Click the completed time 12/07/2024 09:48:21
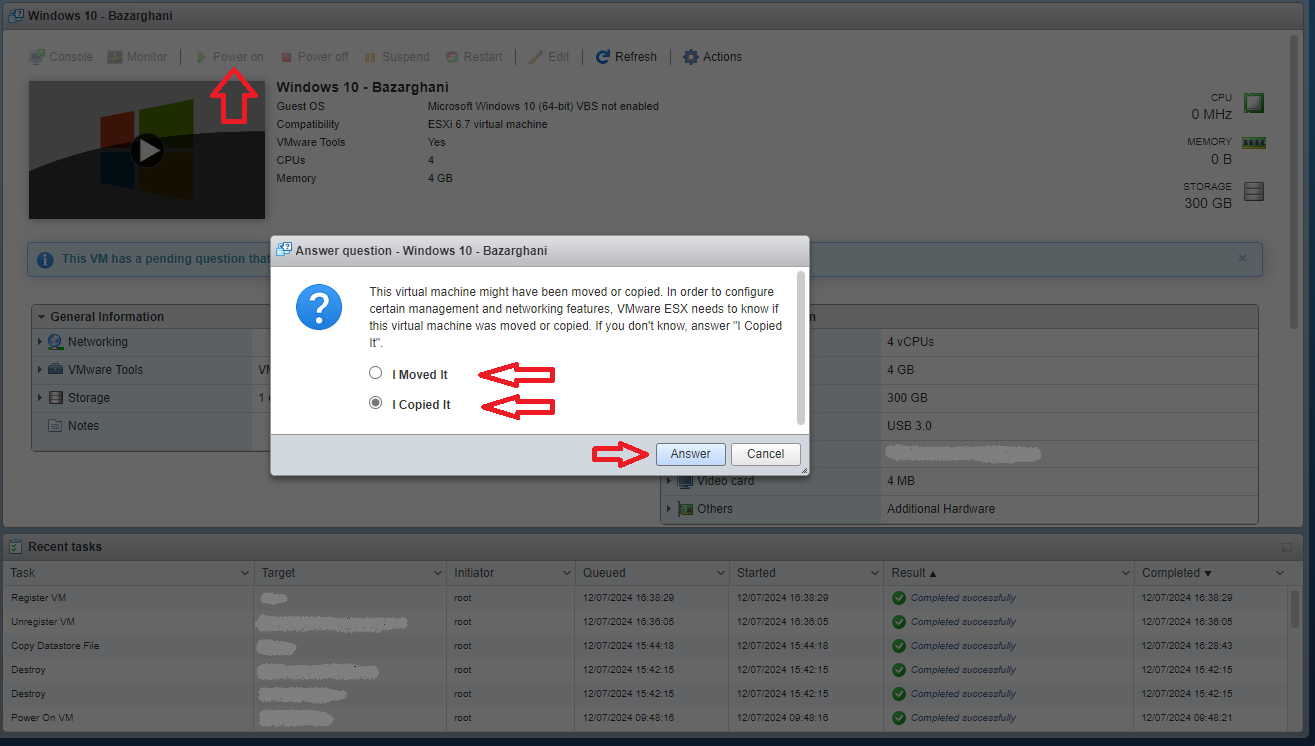 tap(1187, 718)
